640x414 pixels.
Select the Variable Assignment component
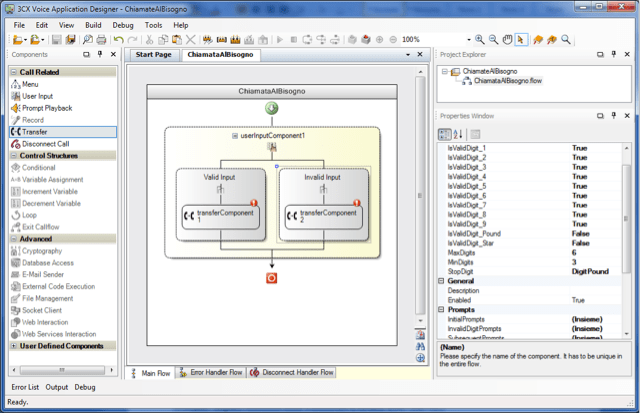point(47,179)
